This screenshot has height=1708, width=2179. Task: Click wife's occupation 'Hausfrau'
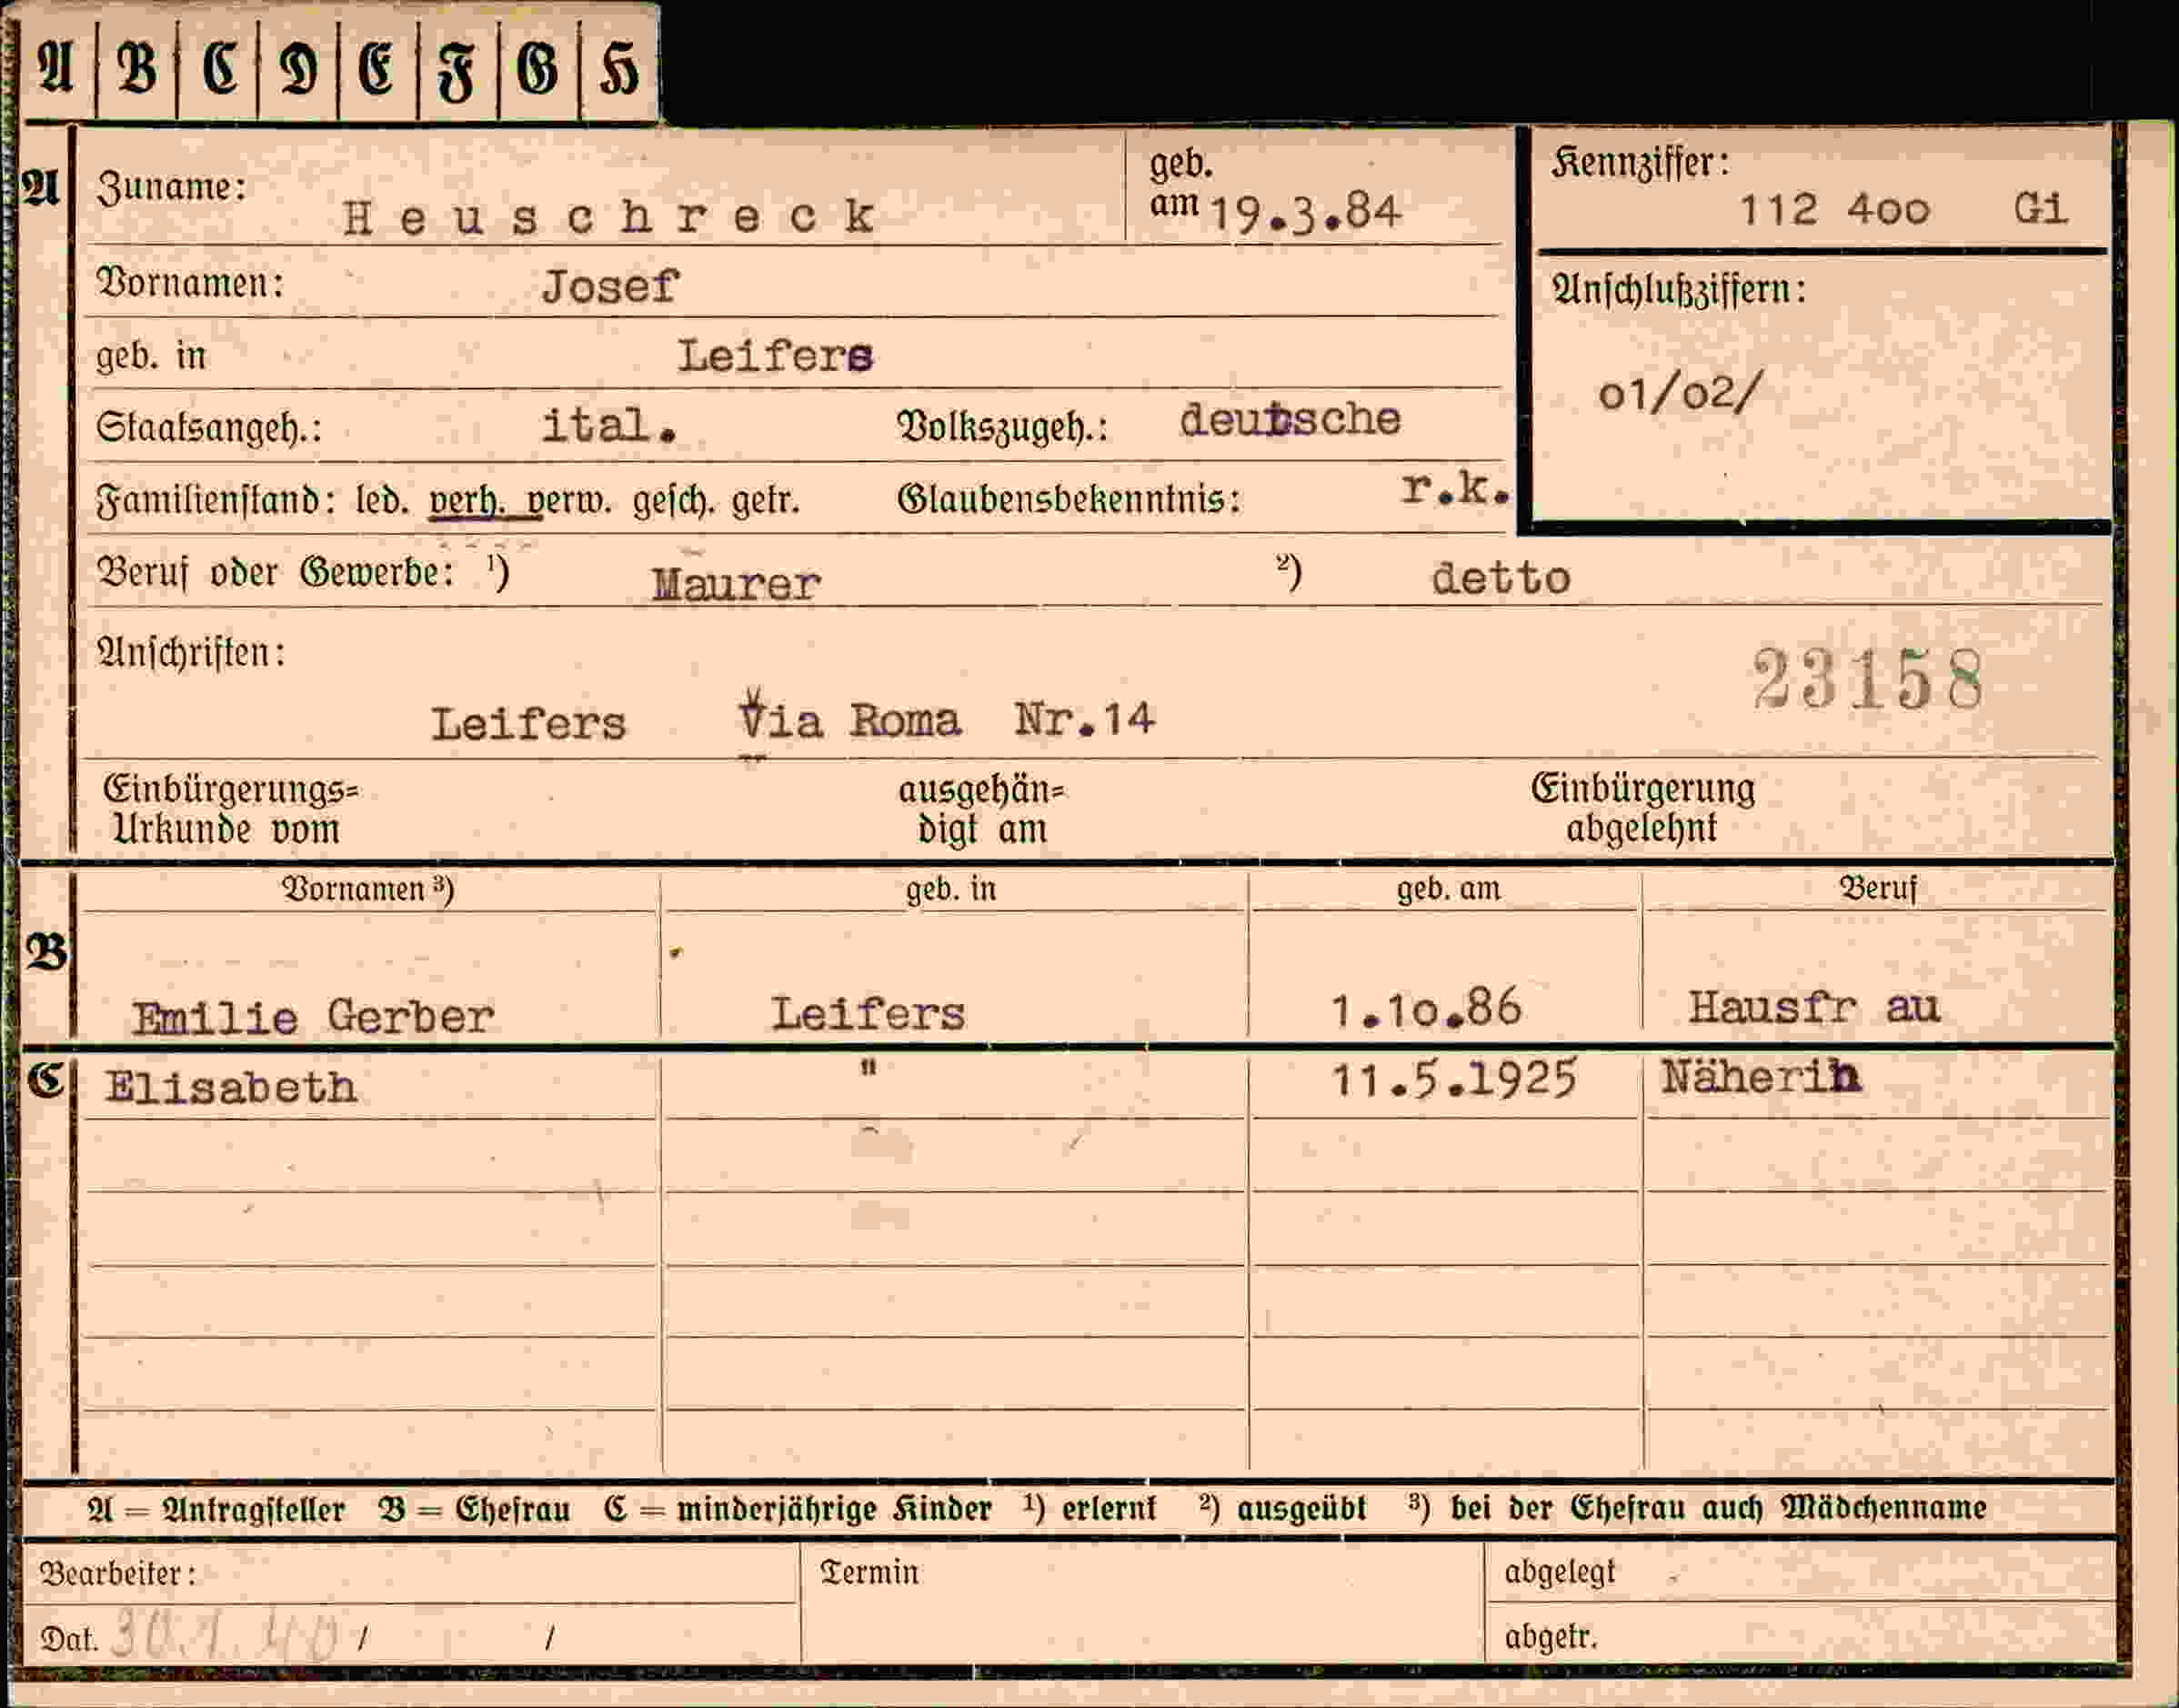(1814, 1006)
